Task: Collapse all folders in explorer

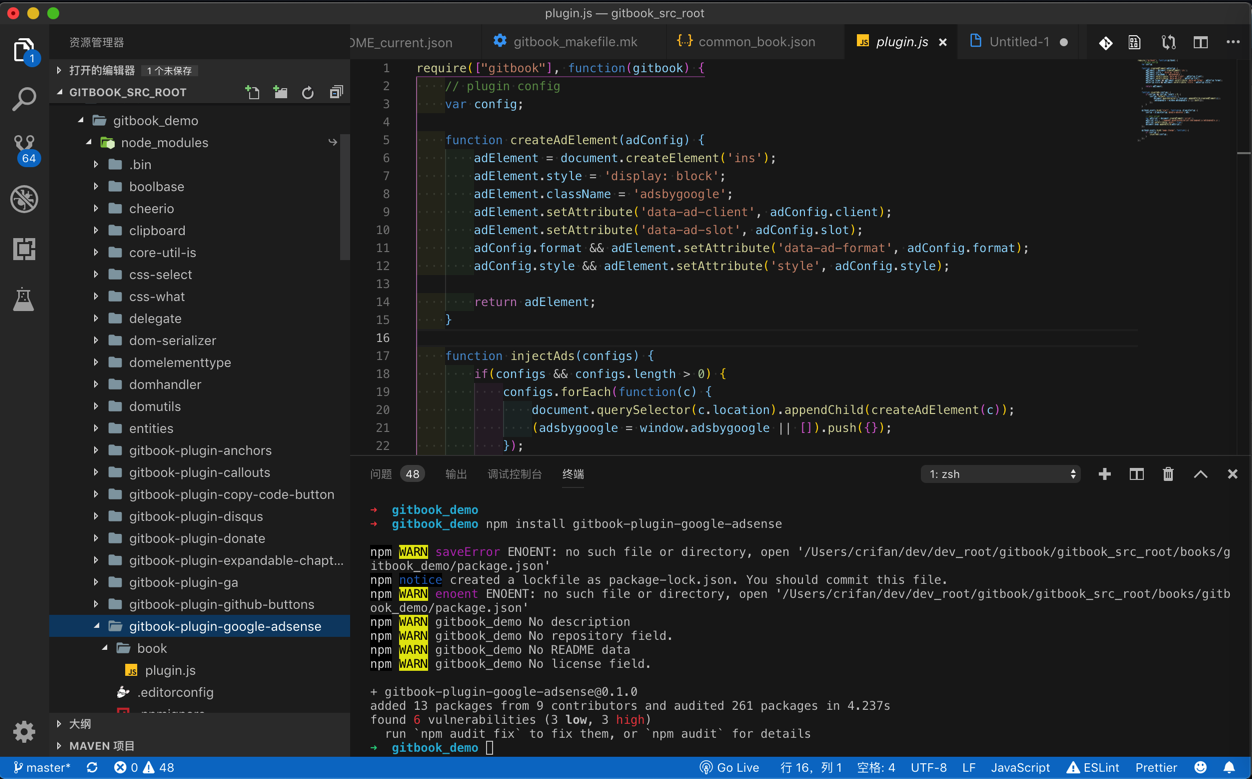Action: click(x=336, y=92)
